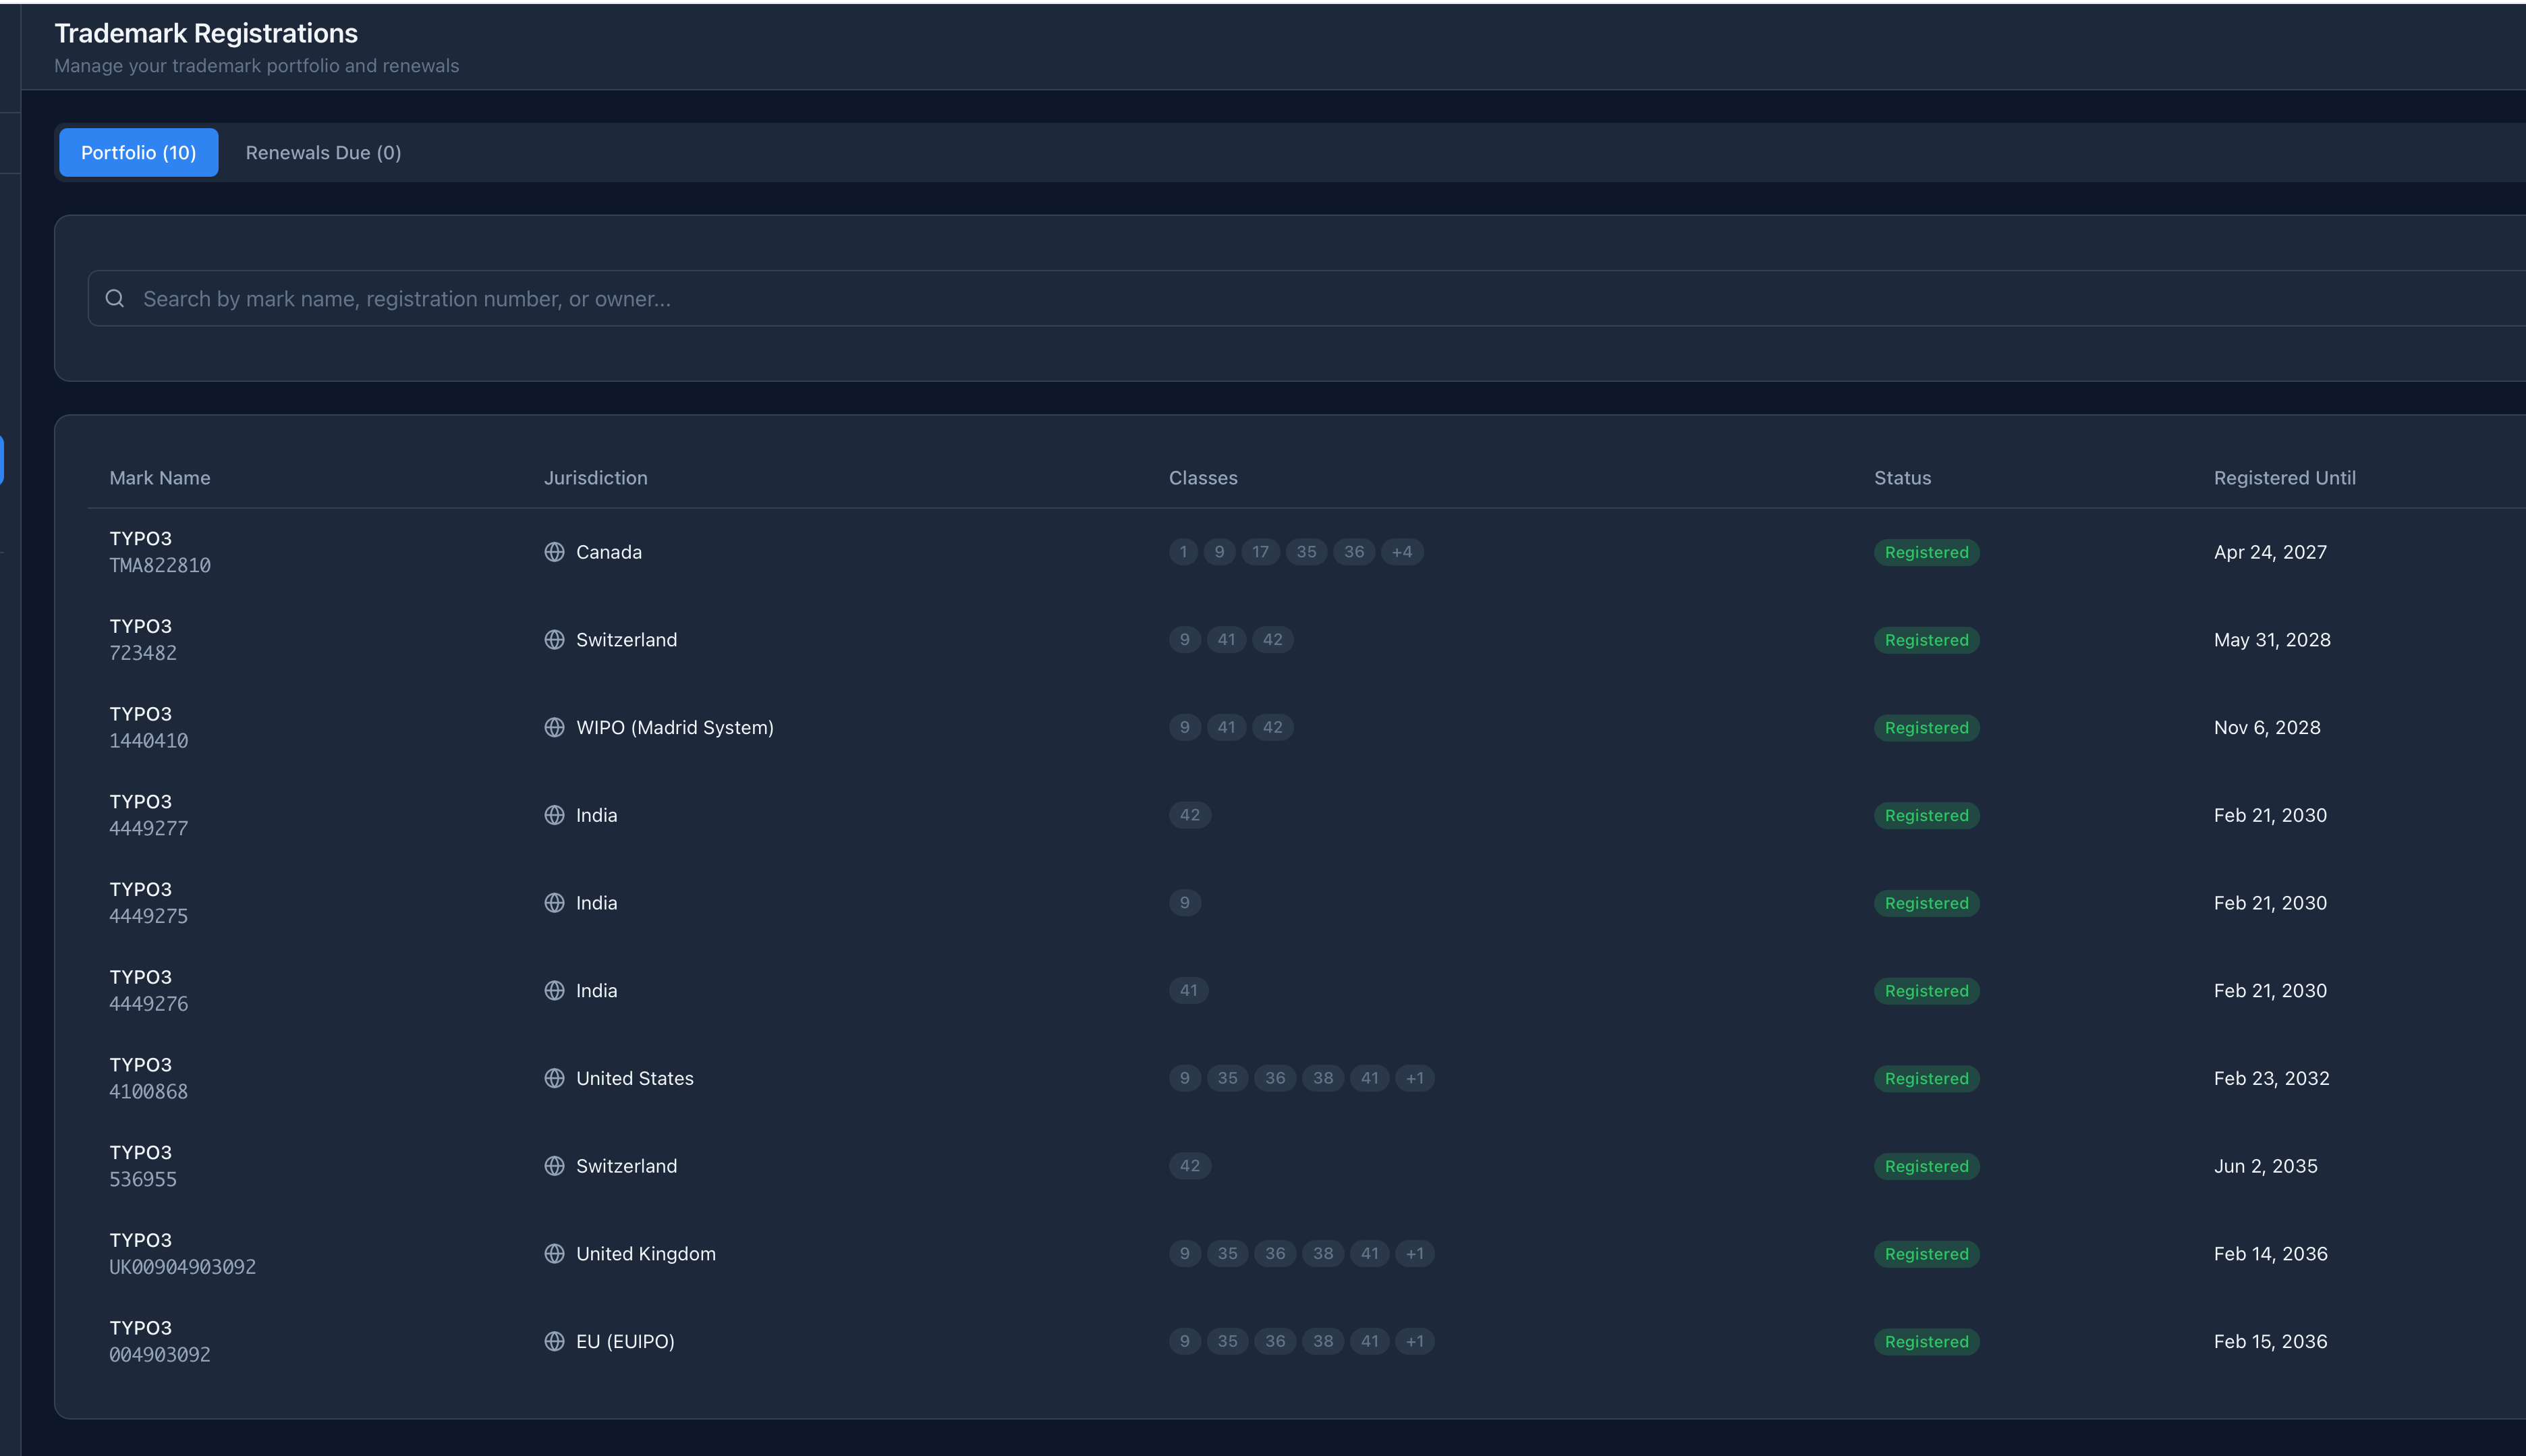Expand the +1 classes chip for EU (EUIPO)
2526x1456 pixels.
[1415, 1342]
